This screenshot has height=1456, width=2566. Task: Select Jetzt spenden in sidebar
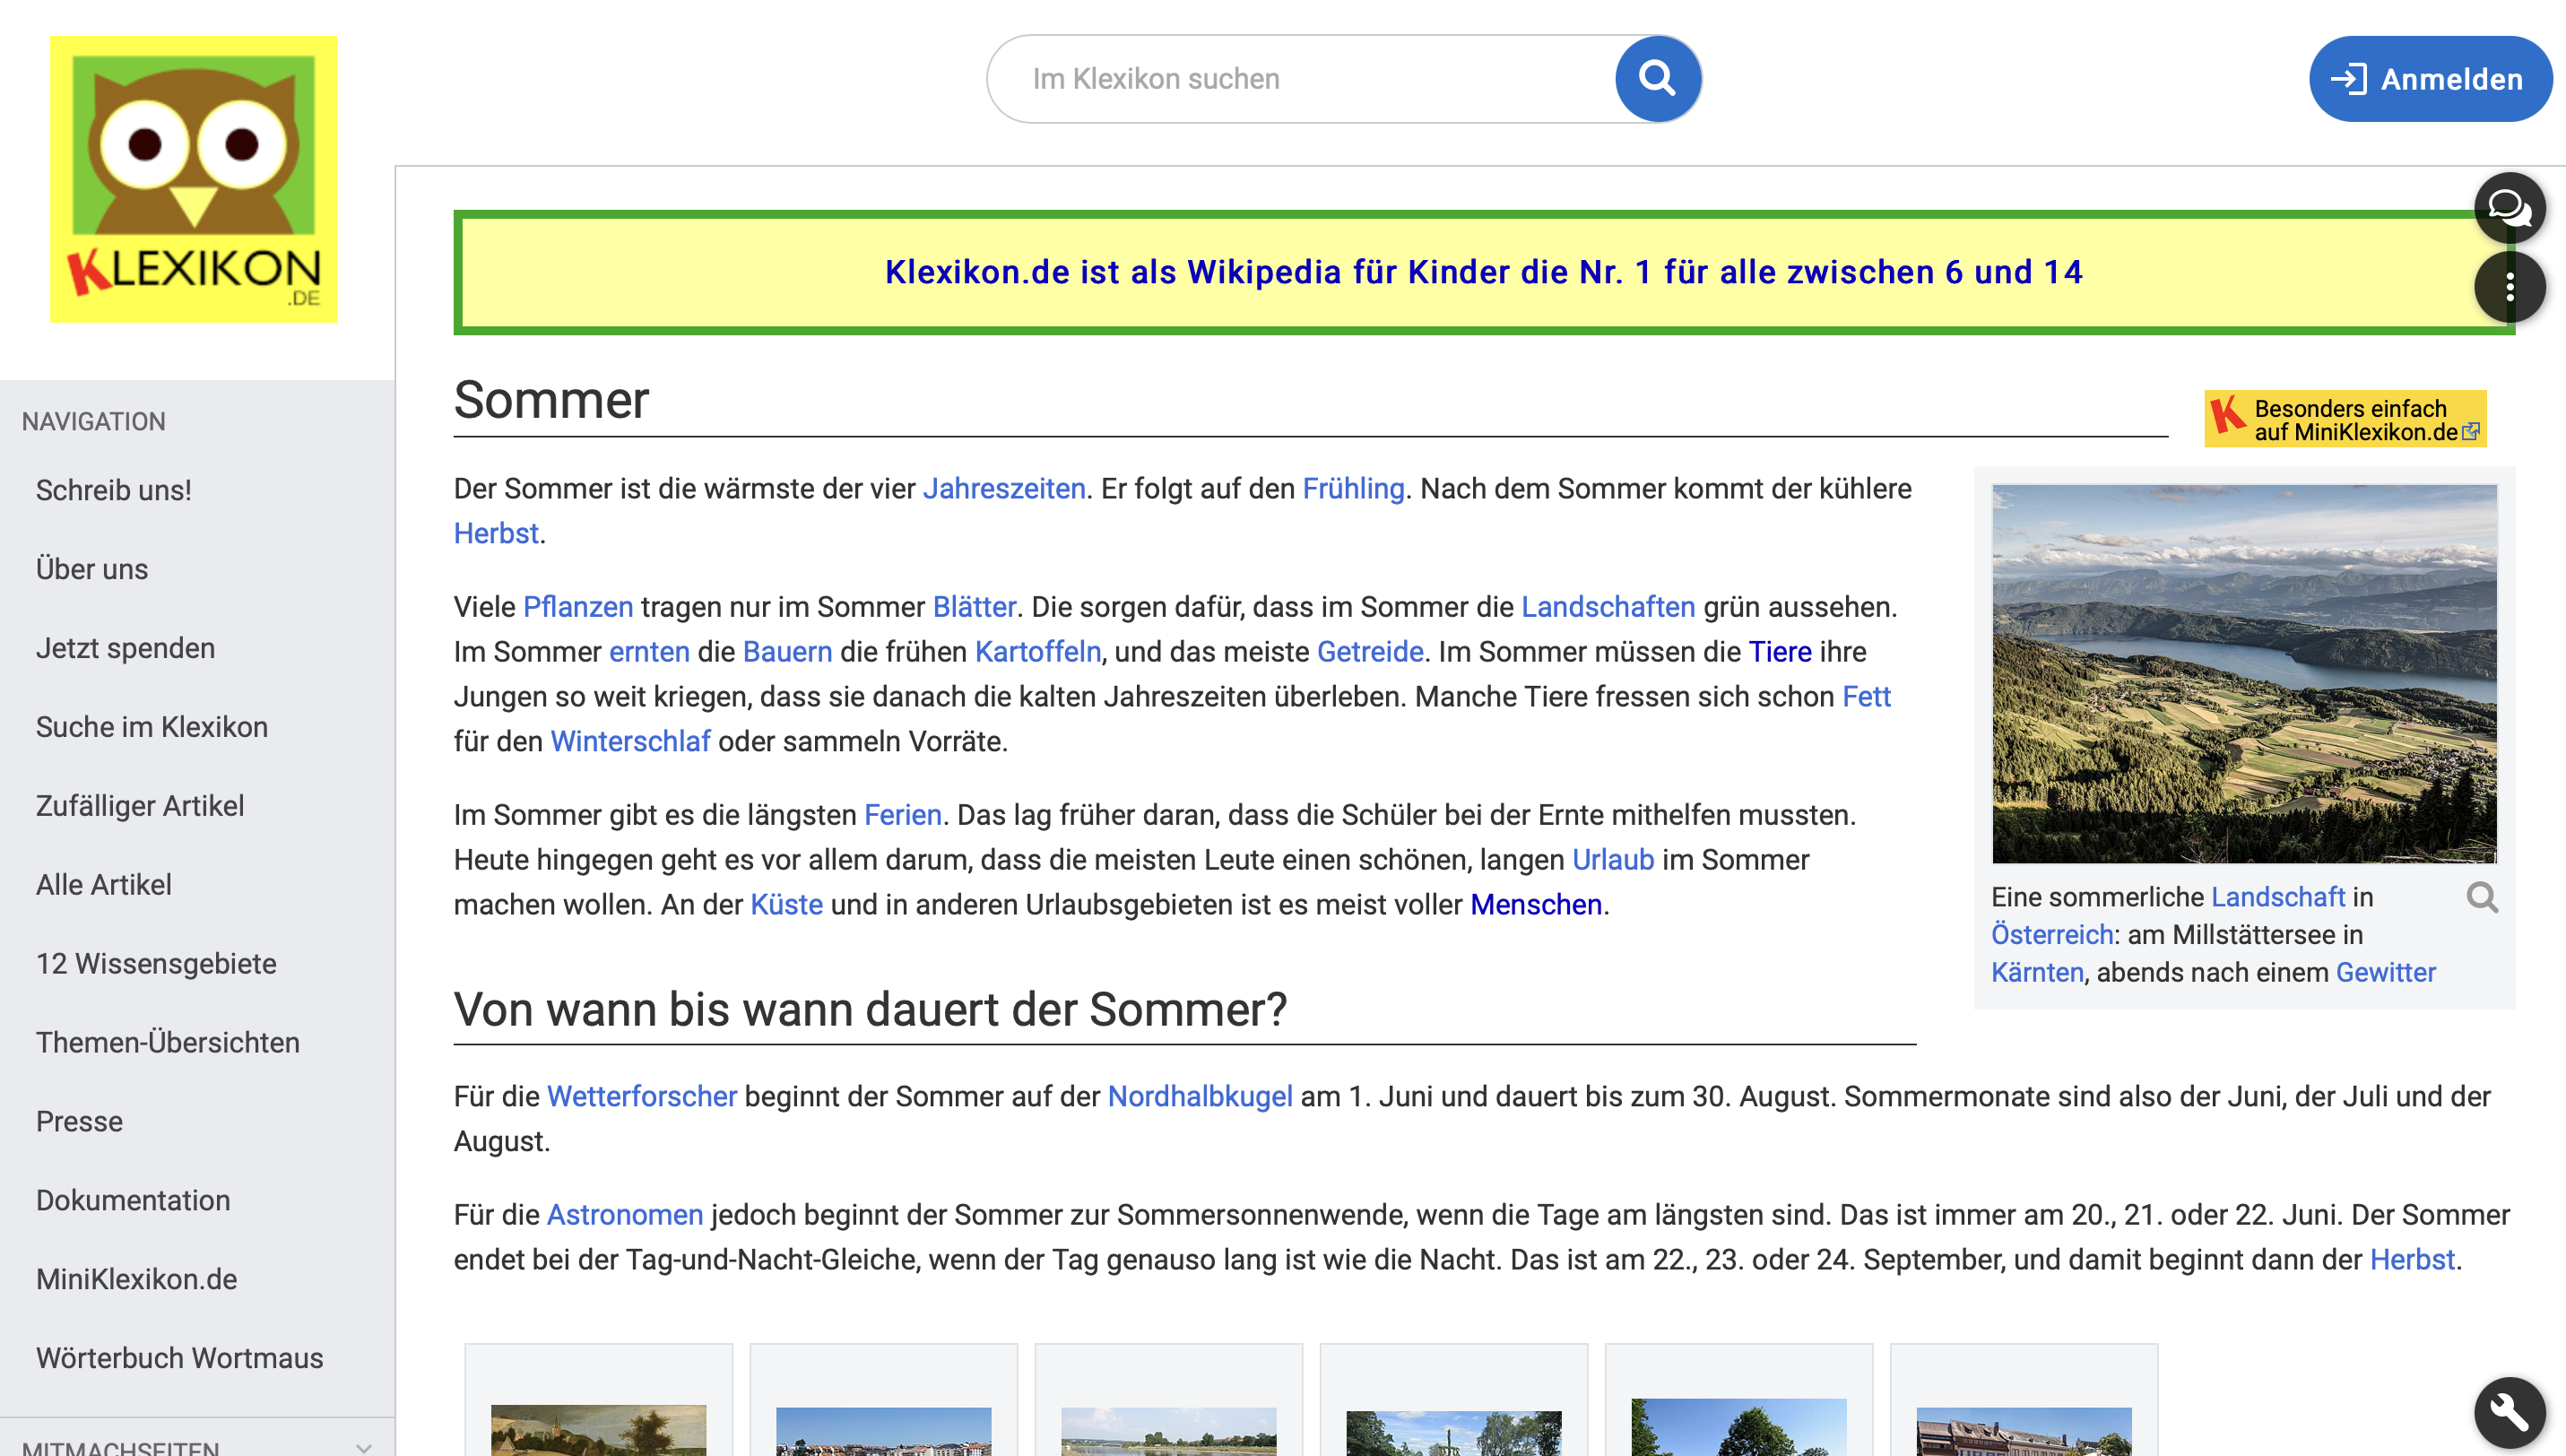(x=126, y=648)
